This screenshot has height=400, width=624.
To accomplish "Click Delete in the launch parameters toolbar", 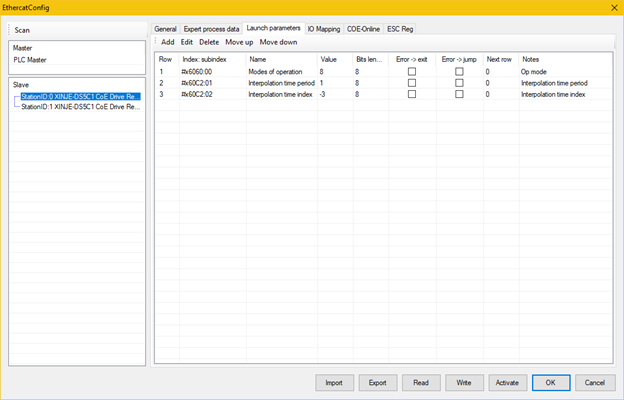I will 209,42.
